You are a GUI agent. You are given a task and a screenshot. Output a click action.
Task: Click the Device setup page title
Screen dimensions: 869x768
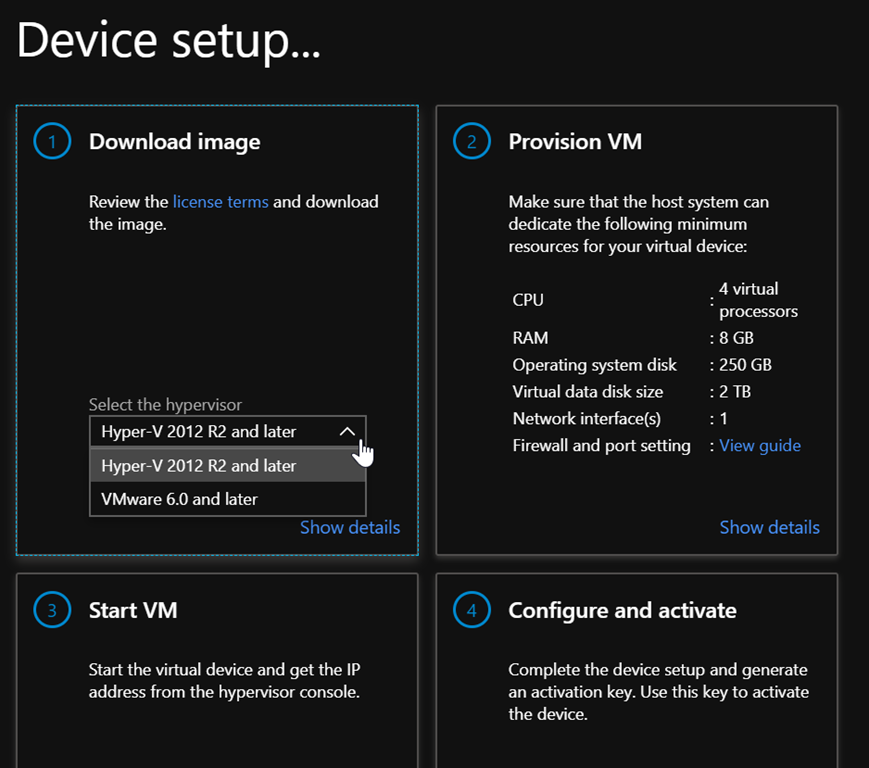tap(168, 42)
